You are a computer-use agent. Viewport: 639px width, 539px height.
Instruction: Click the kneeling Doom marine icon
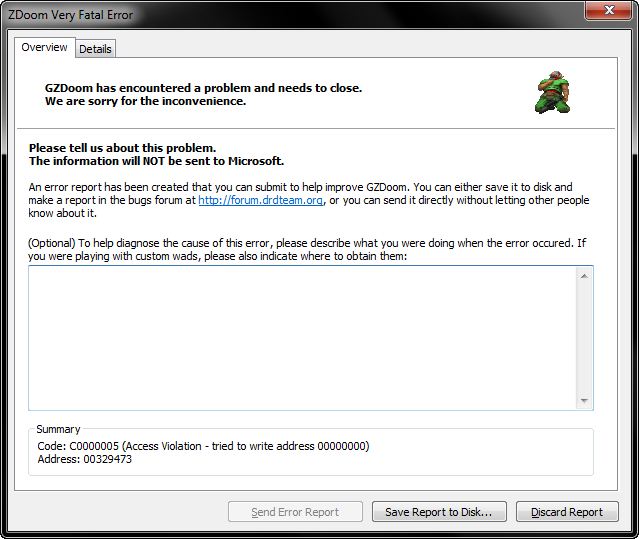(552, 92)
